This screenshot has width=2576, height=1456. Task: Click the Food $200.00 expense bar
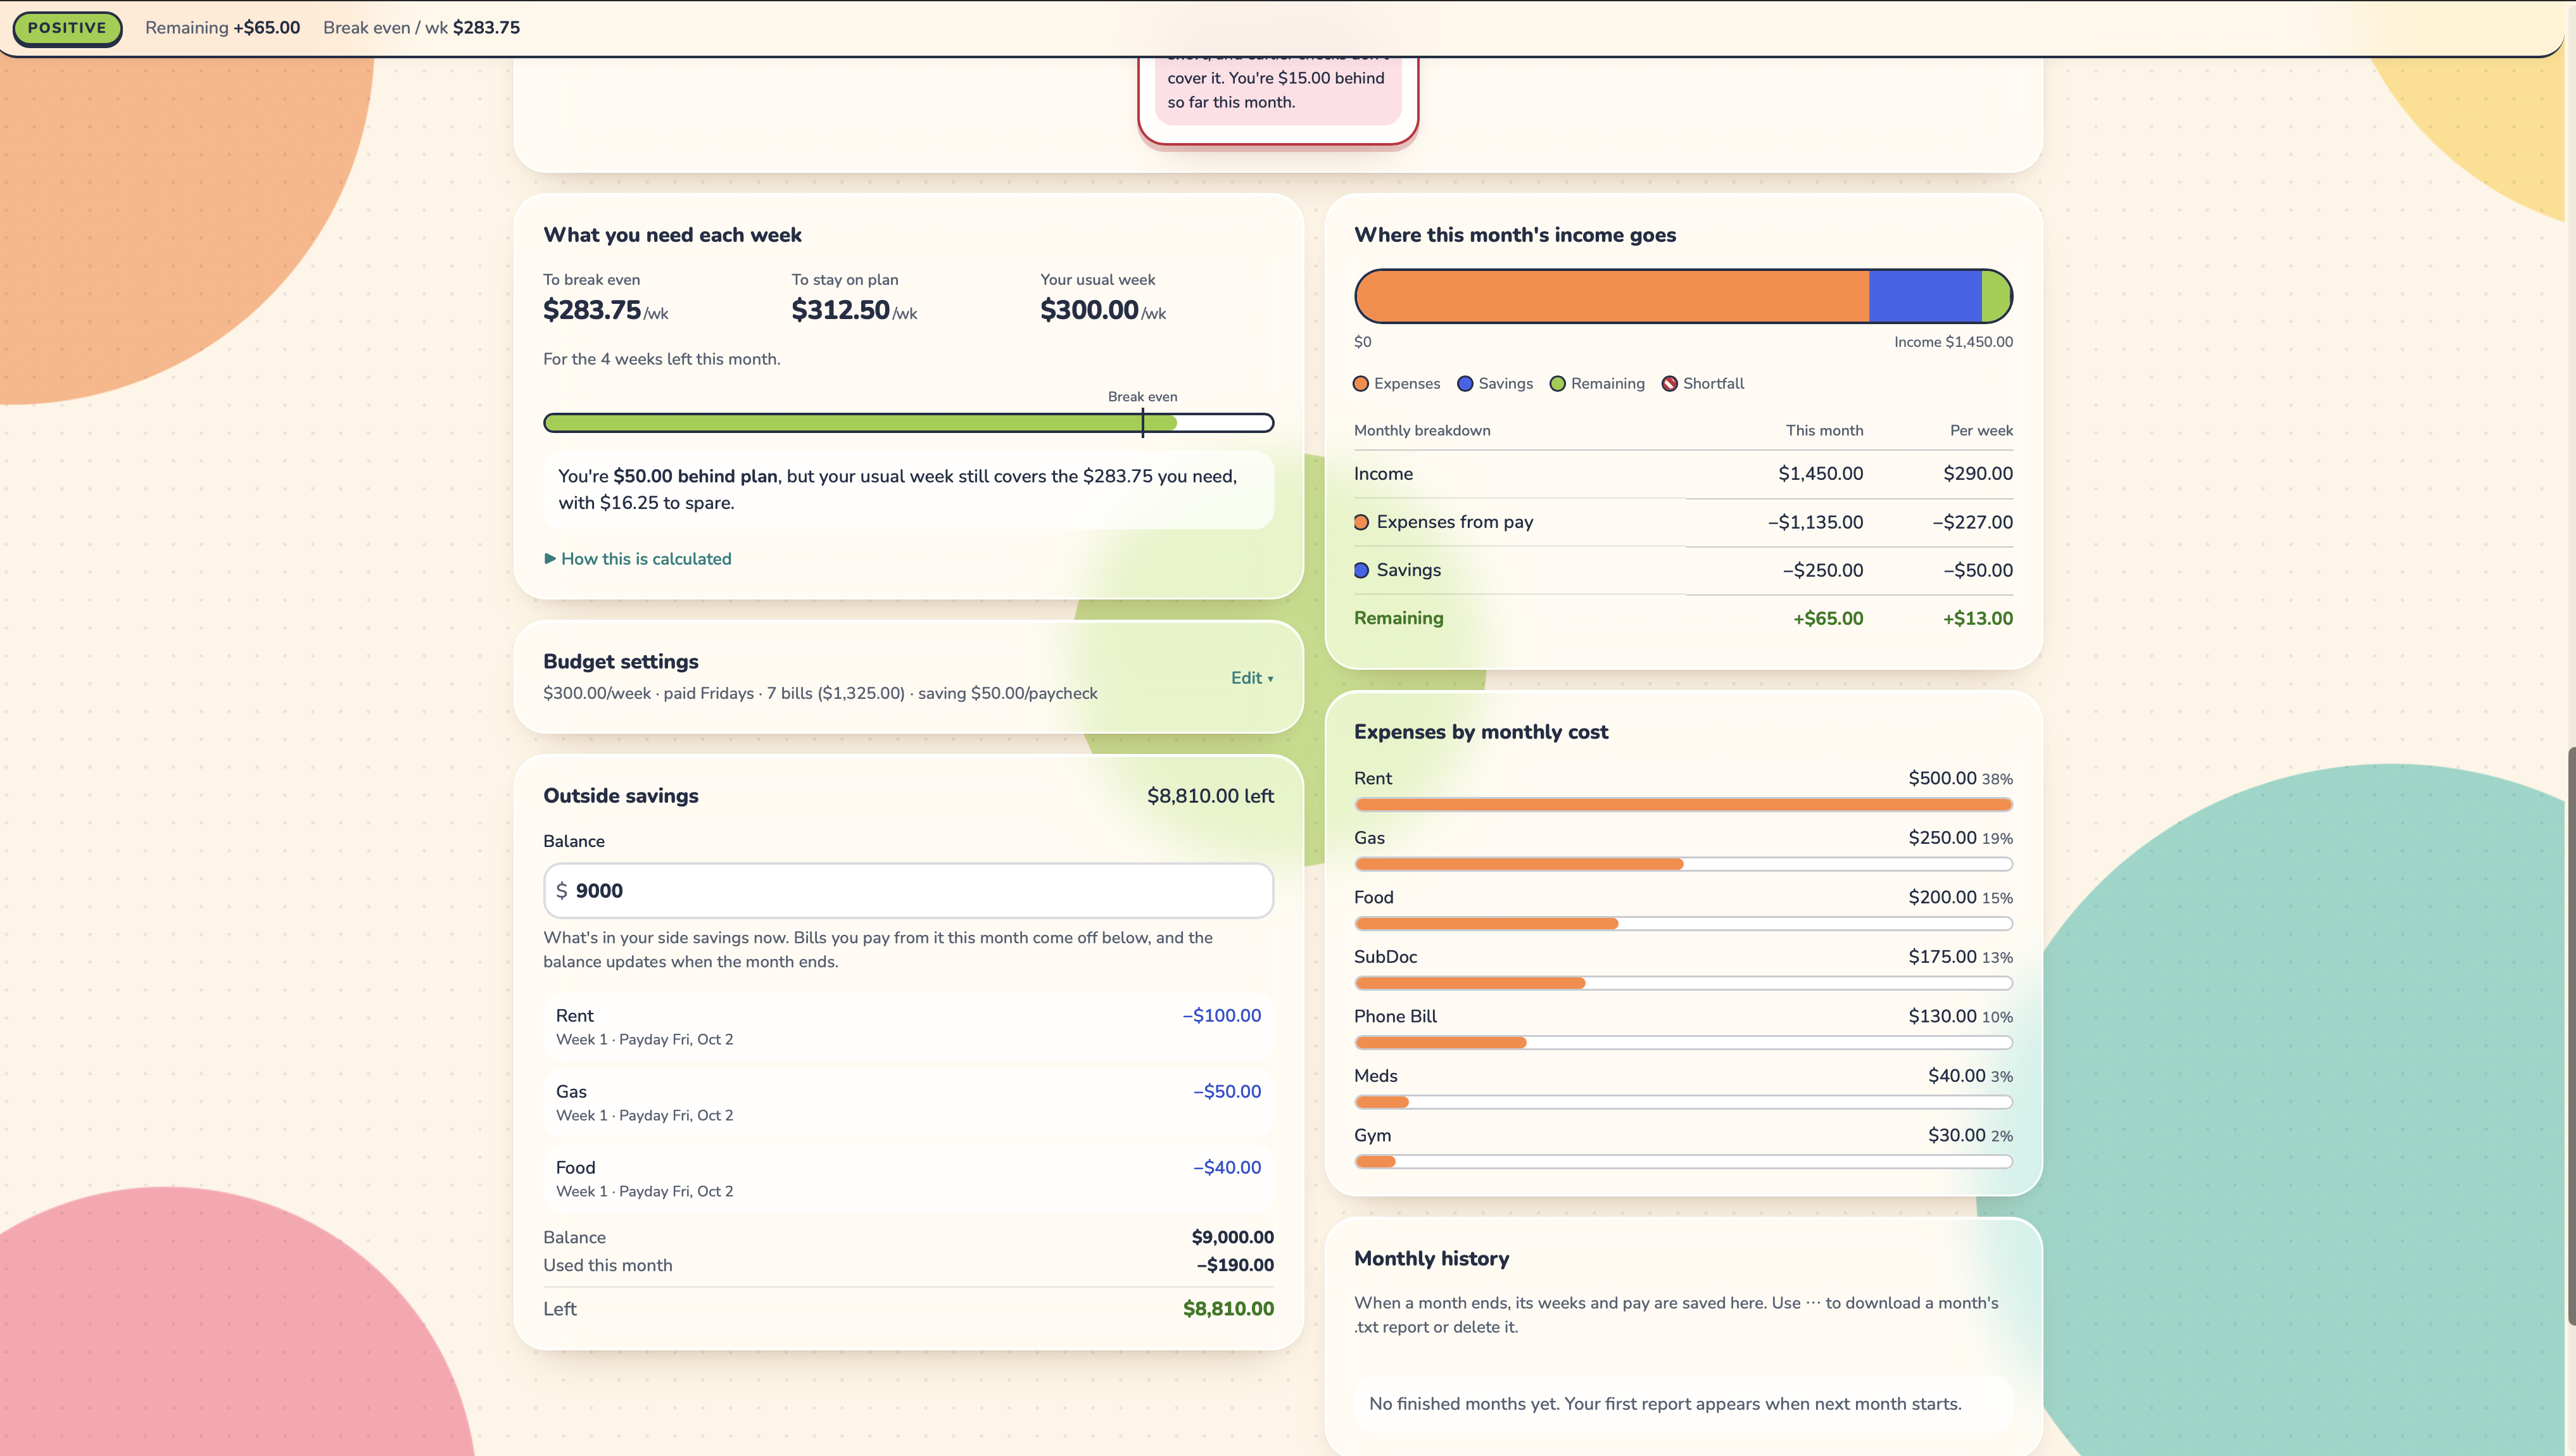click(1683, 923)
